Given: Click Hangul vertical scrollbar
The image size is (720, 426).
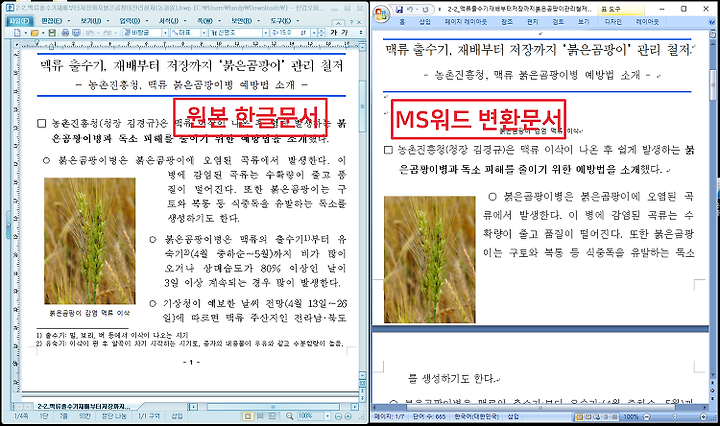Looking at the screenshot, I should pyautogui.click(x=362, y=106).
